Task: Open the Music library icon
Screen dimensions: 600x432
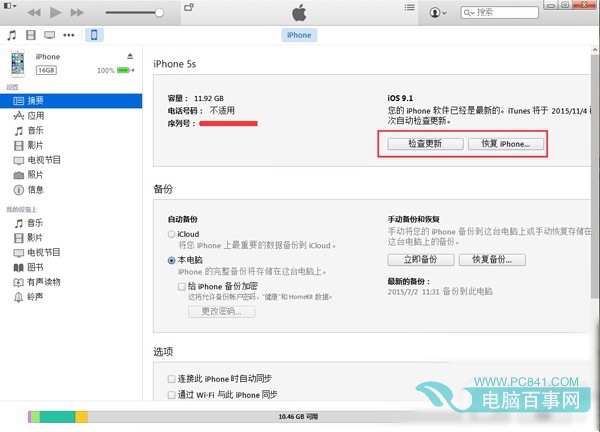Action: (x=12, y=35)
